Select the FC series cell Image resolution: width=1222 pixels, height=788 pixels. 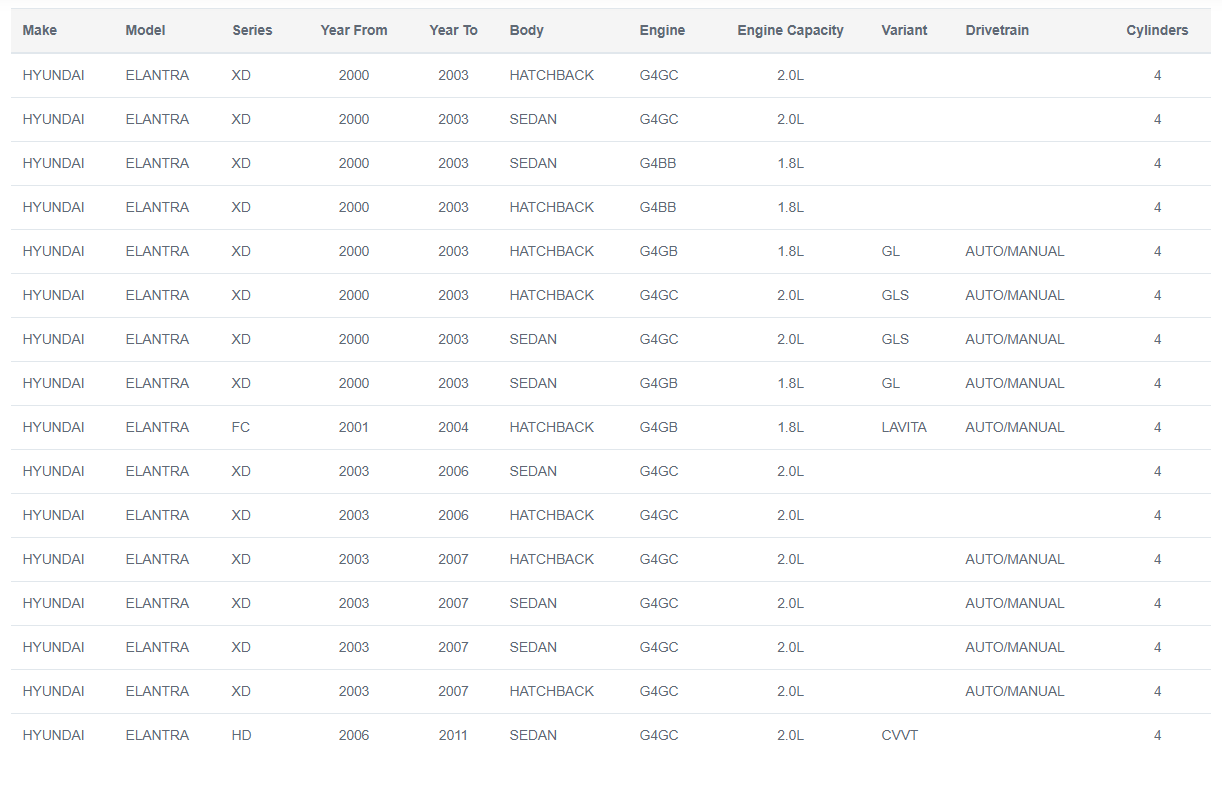click(x=241, y=427)
